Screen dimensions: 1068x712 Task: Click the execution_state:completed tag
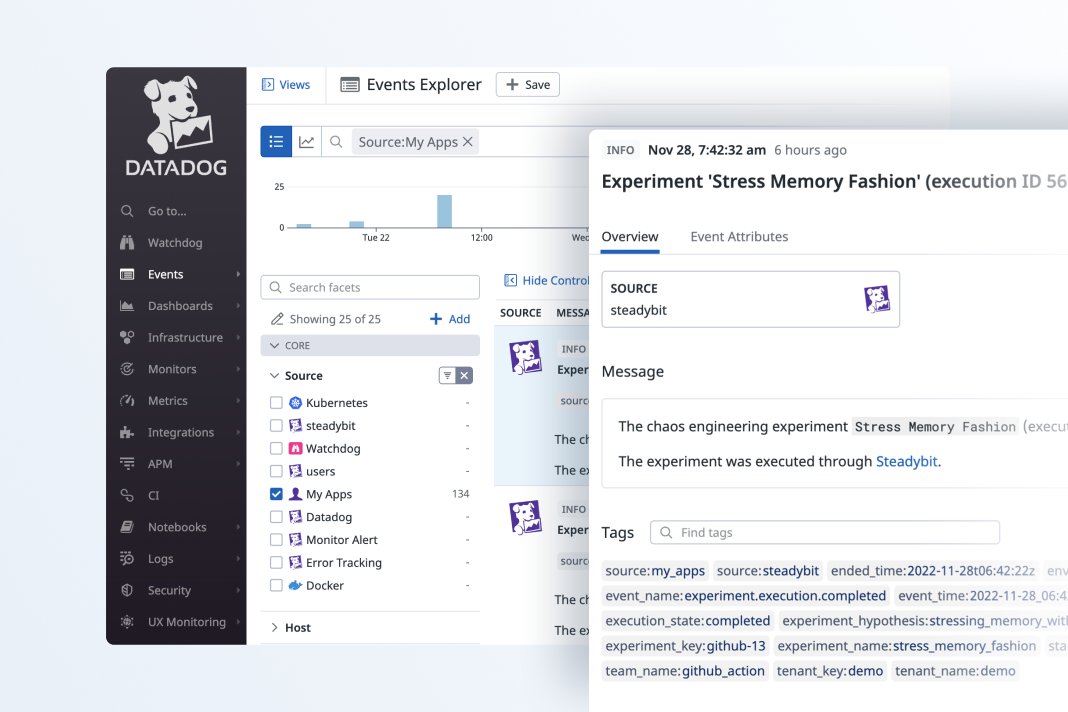pos(688,621)
